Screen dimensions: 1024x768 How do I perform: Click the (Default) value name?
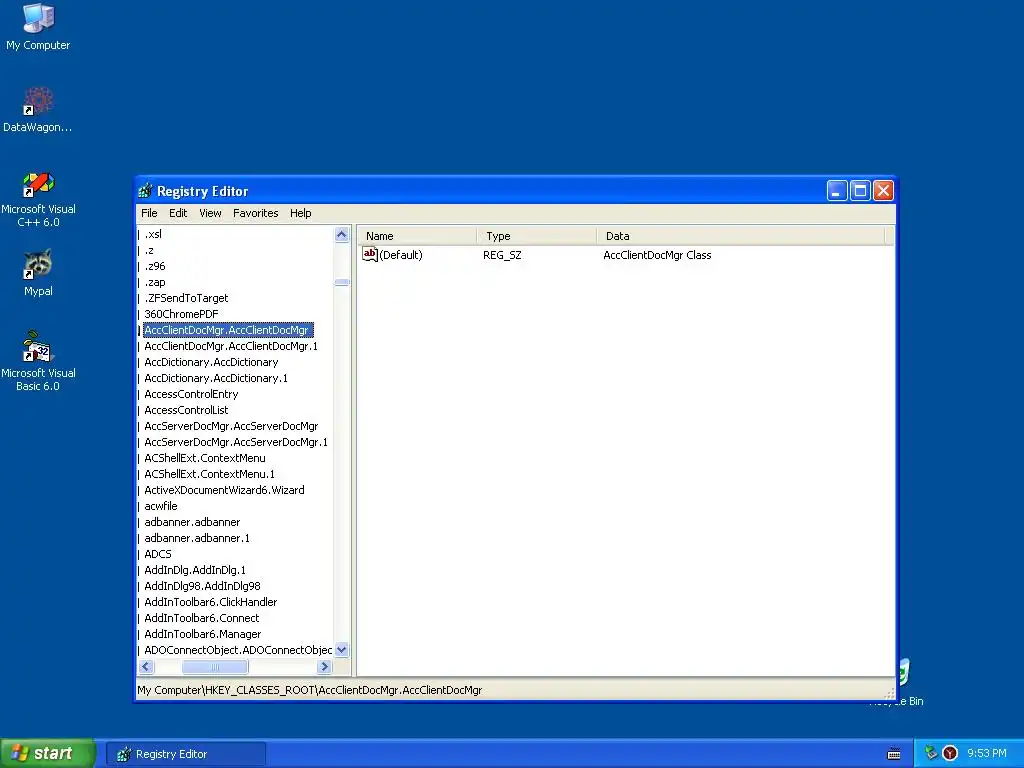click(401, 255)
